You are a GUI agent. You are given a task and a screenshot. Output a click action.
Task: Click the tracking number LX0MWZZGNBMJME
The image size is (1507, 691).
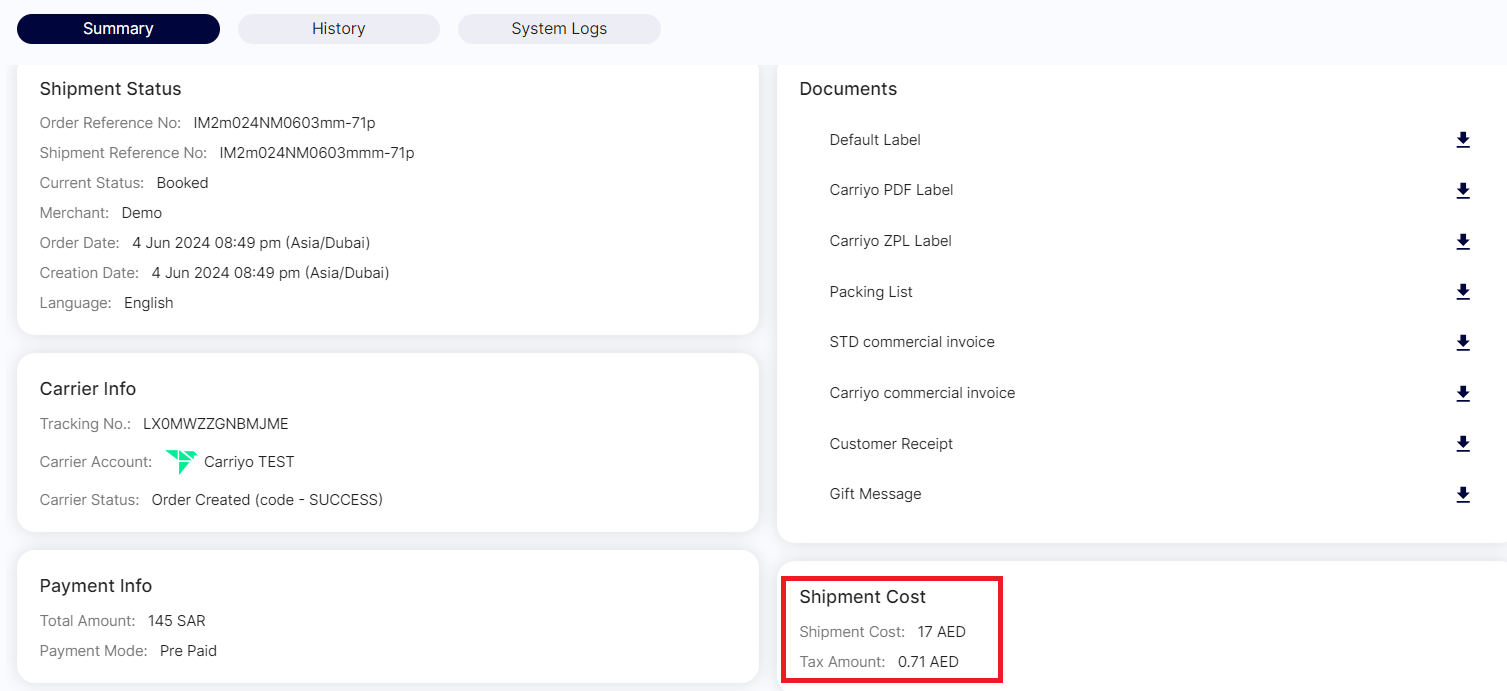click(215, 424)
